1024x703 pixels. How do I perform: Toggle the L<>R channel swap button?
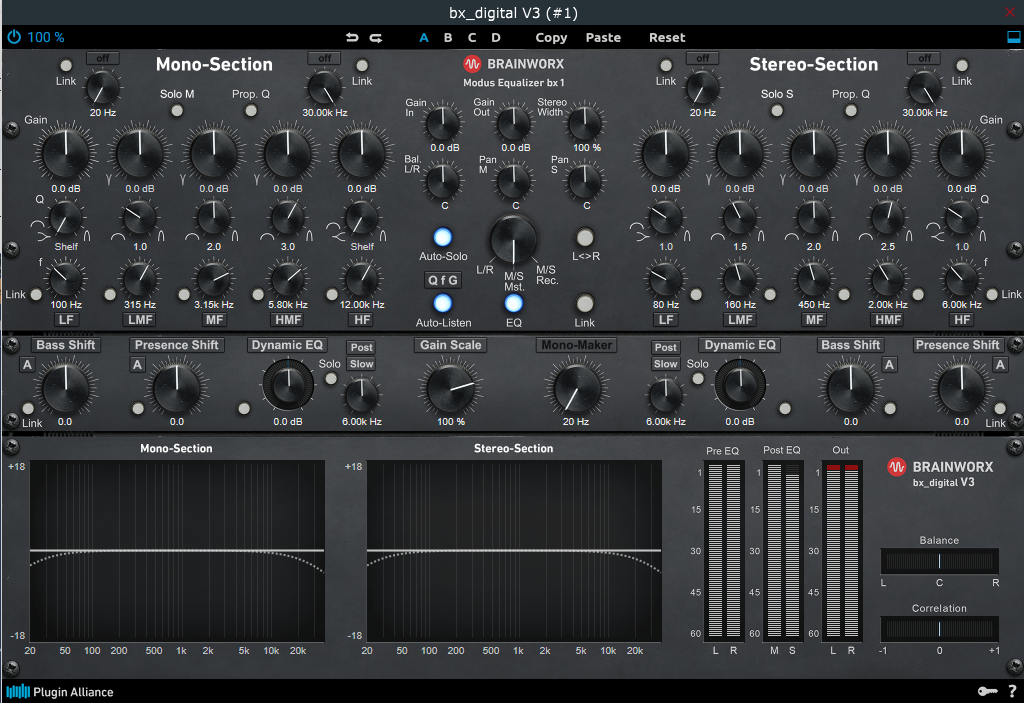point(585,237)
